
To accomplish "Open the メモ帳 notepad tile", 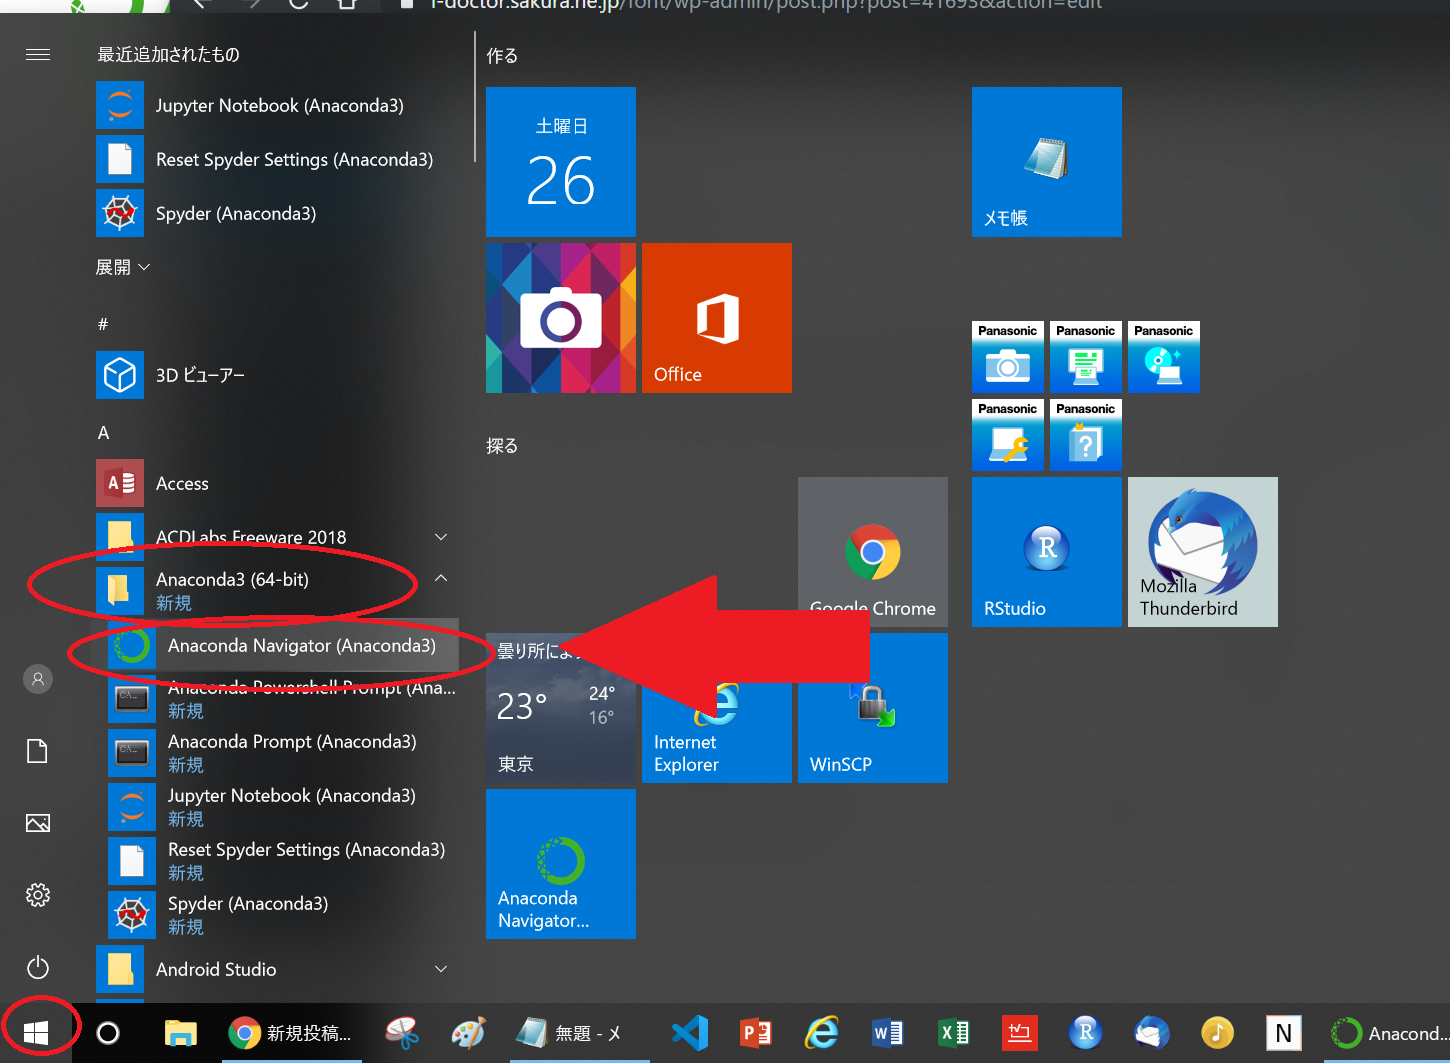I will (1047, 162).
